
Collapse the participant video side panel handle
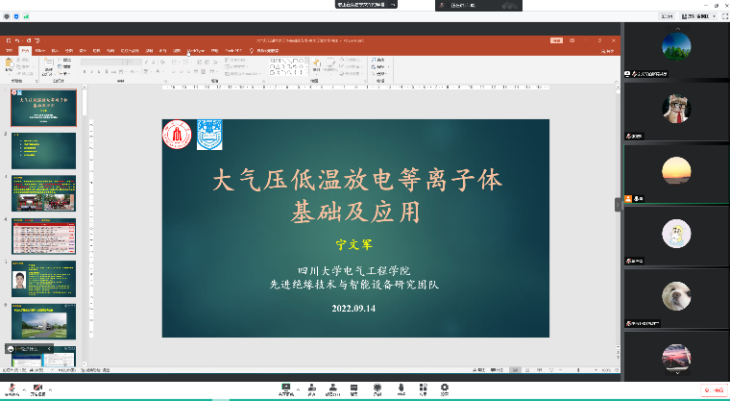pyautogui.click(x=617, y=204)
